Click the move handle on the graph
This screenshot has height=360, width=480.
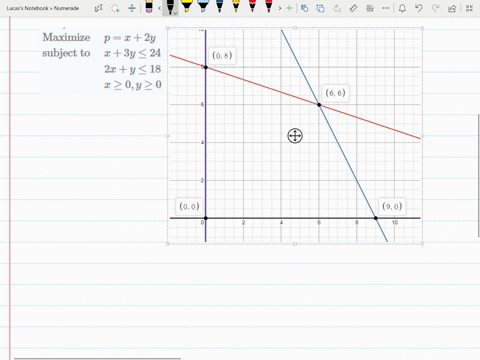(x=295, y=136)
